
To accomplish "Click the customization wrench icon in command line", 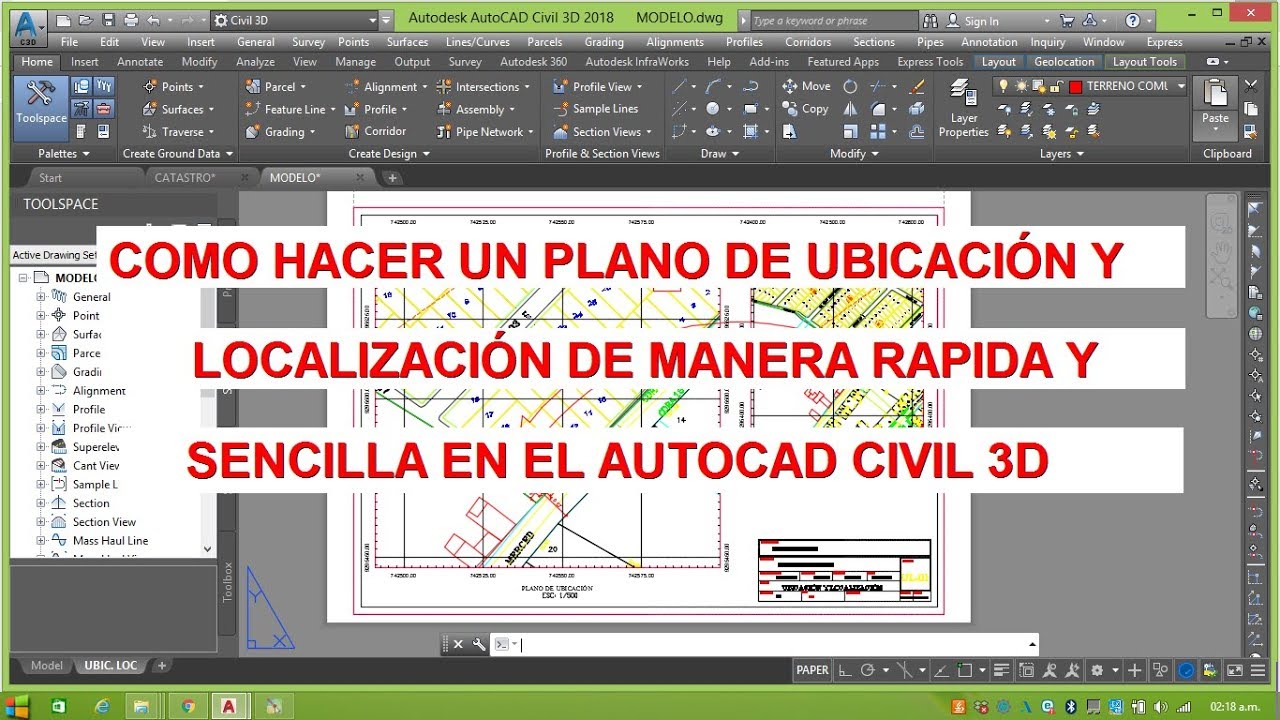I will 478,644.
